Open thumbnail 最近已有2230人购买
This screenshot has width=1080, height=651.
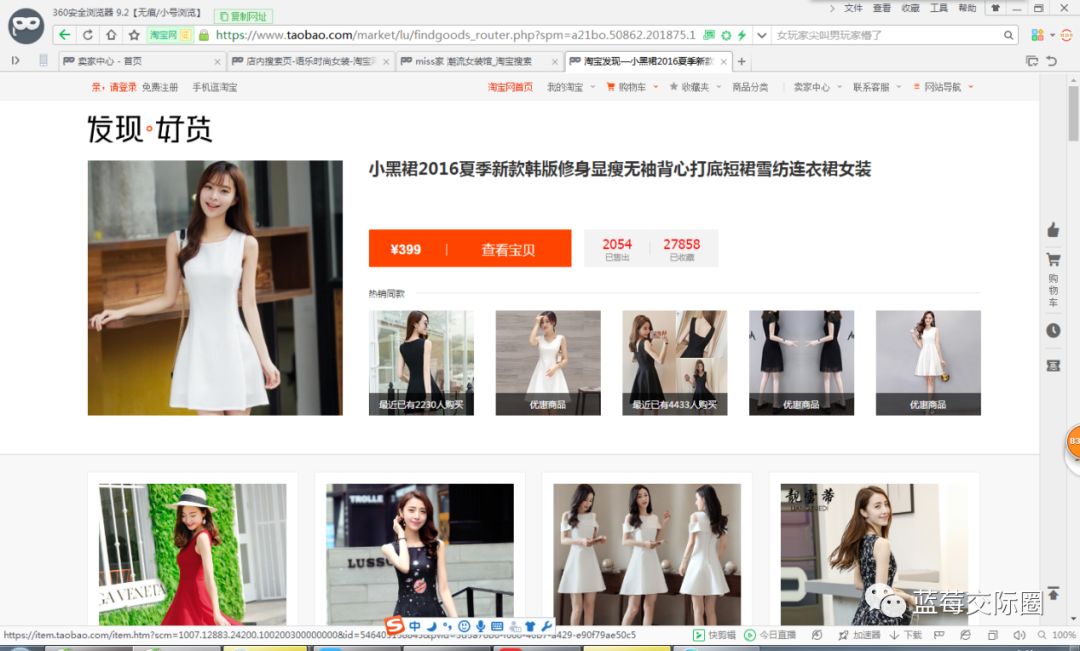point(421,363)
